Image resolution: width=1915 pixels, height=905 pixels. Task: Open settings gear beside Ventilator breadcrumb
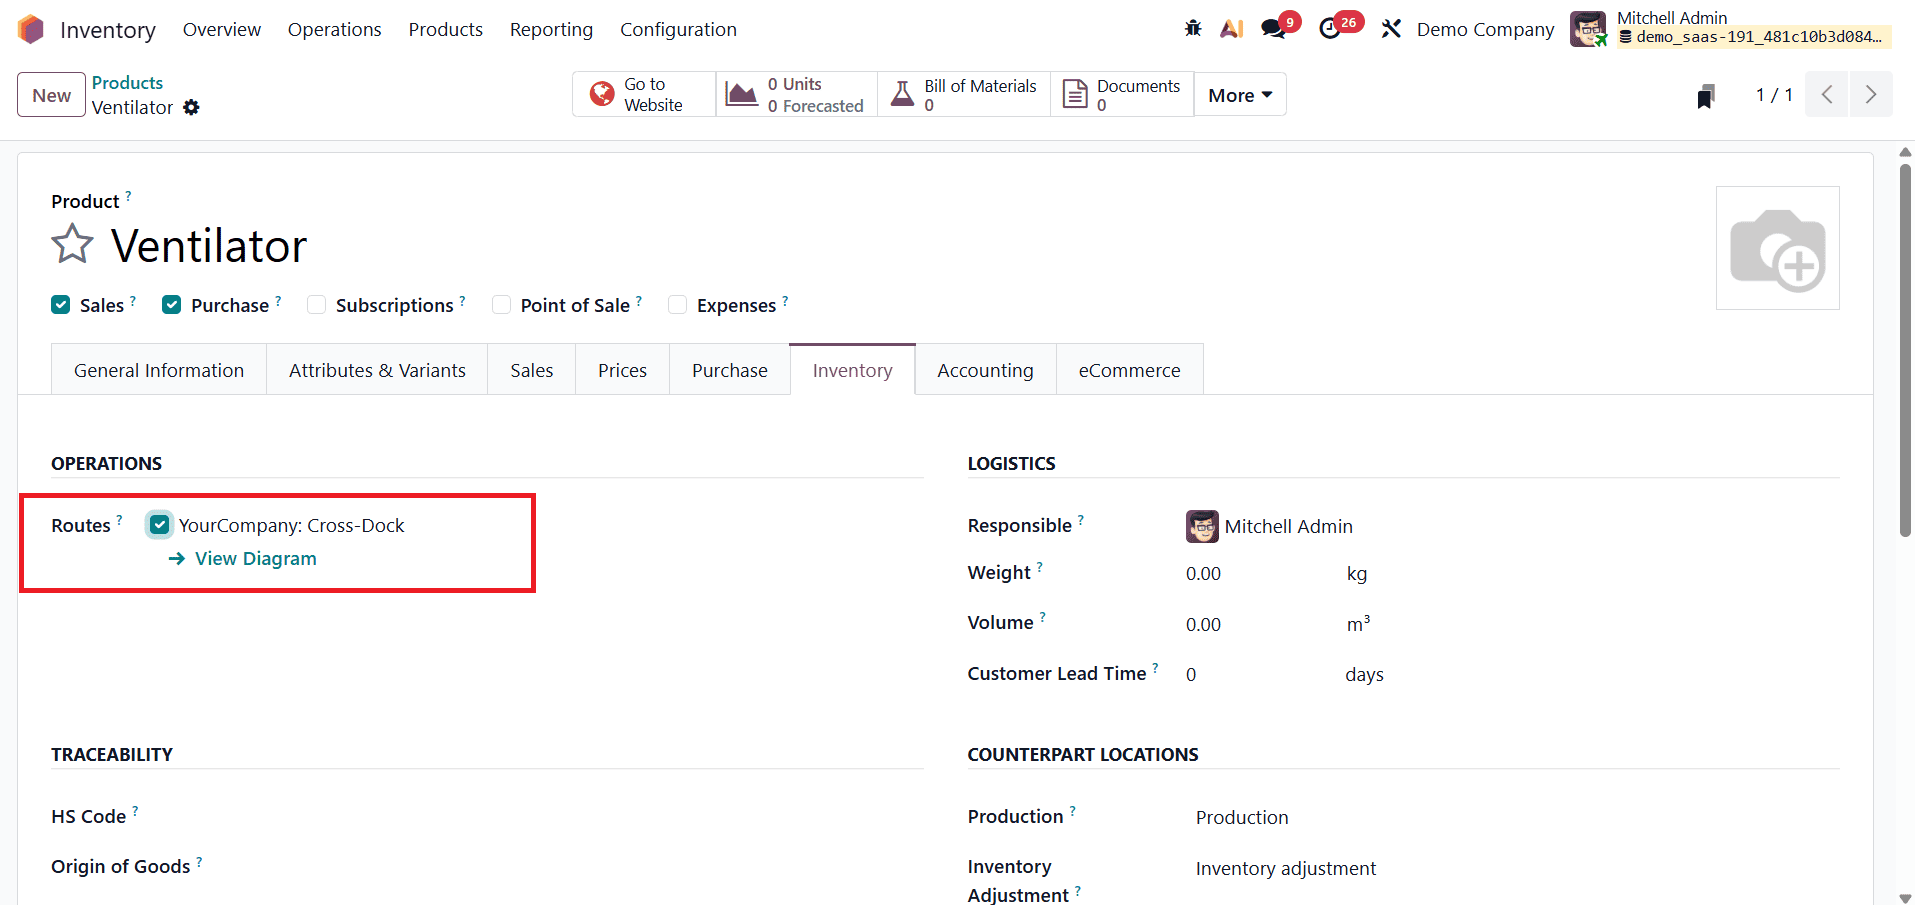191,107
